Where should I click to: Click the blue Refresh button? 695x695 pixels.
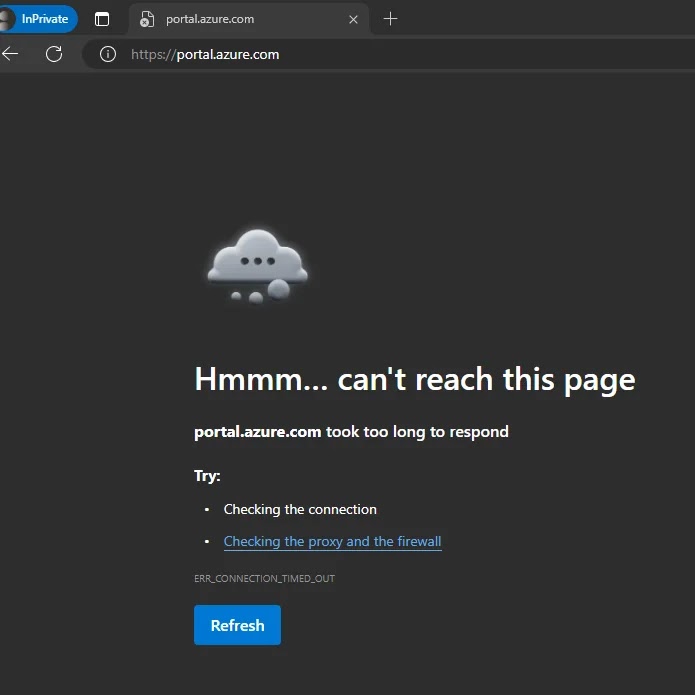click(x=237, y=625)
